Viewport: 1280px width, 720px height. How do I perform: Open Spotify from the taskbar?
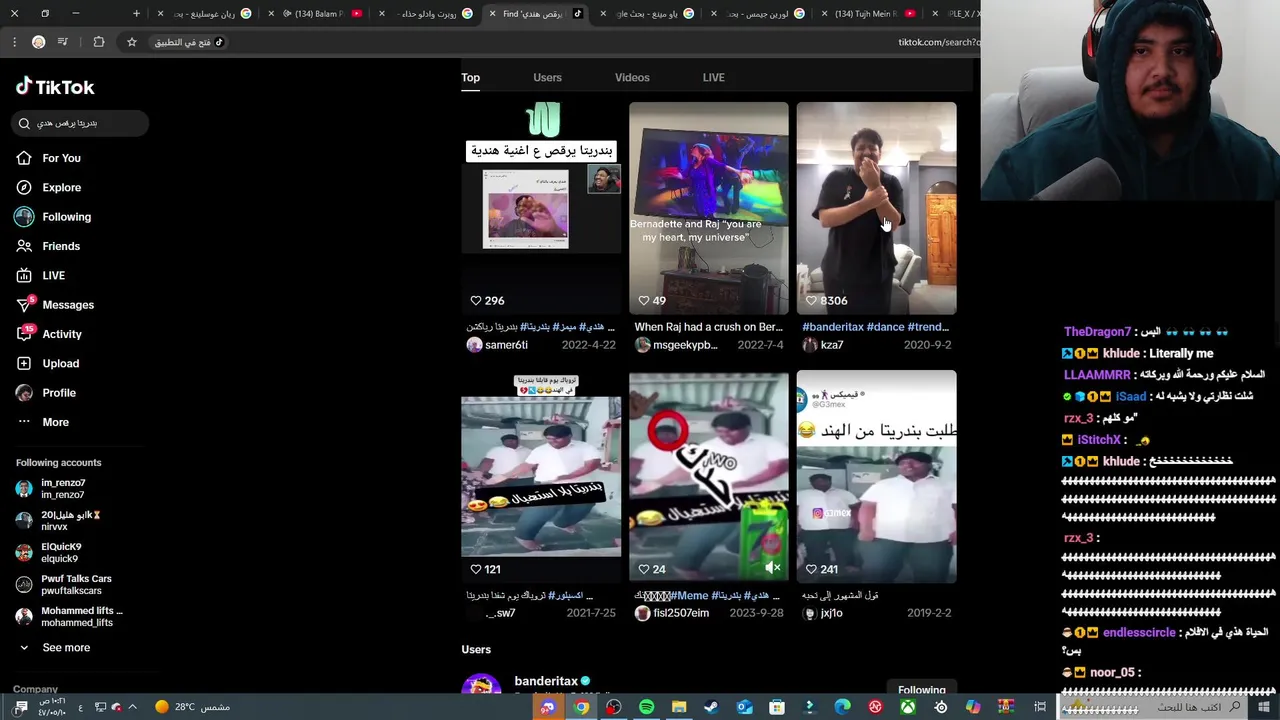point(646,707)
